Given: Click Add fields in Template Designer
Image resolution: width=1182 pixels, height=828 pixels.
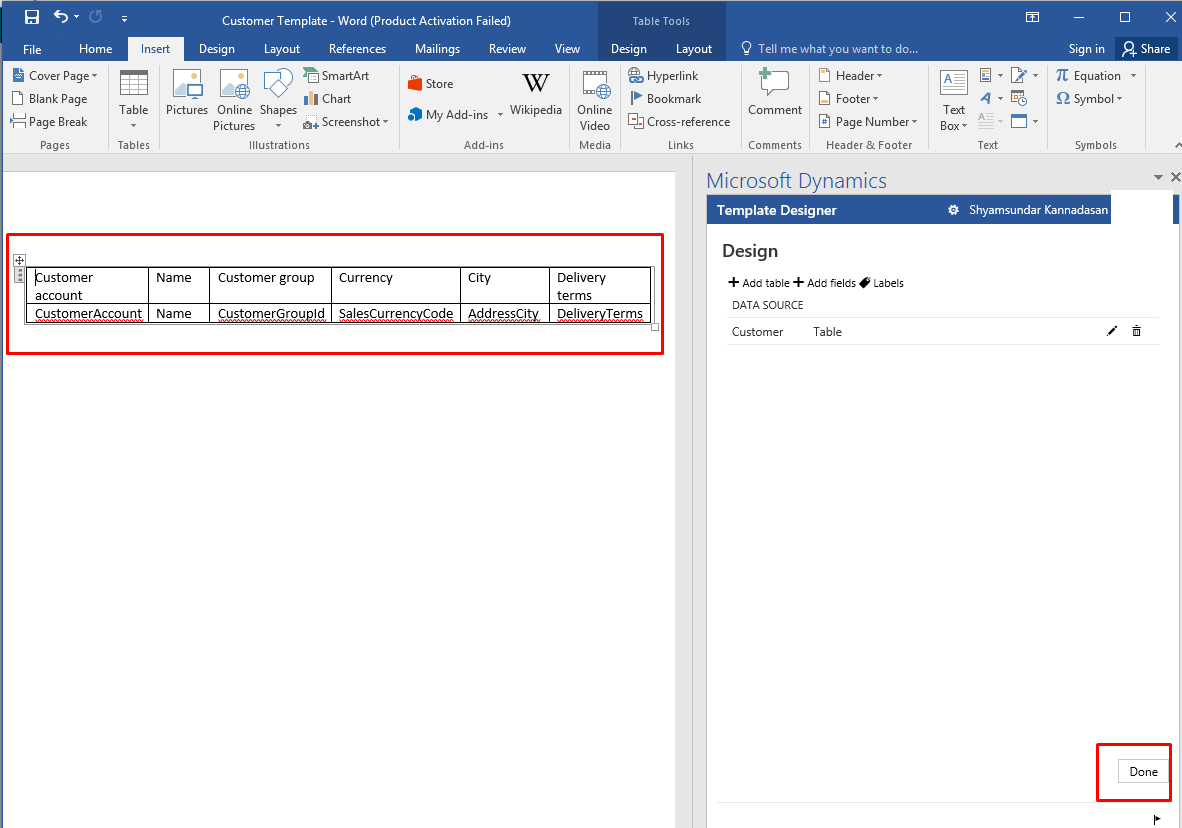Looking at the screenshot, I should (825, 283).
